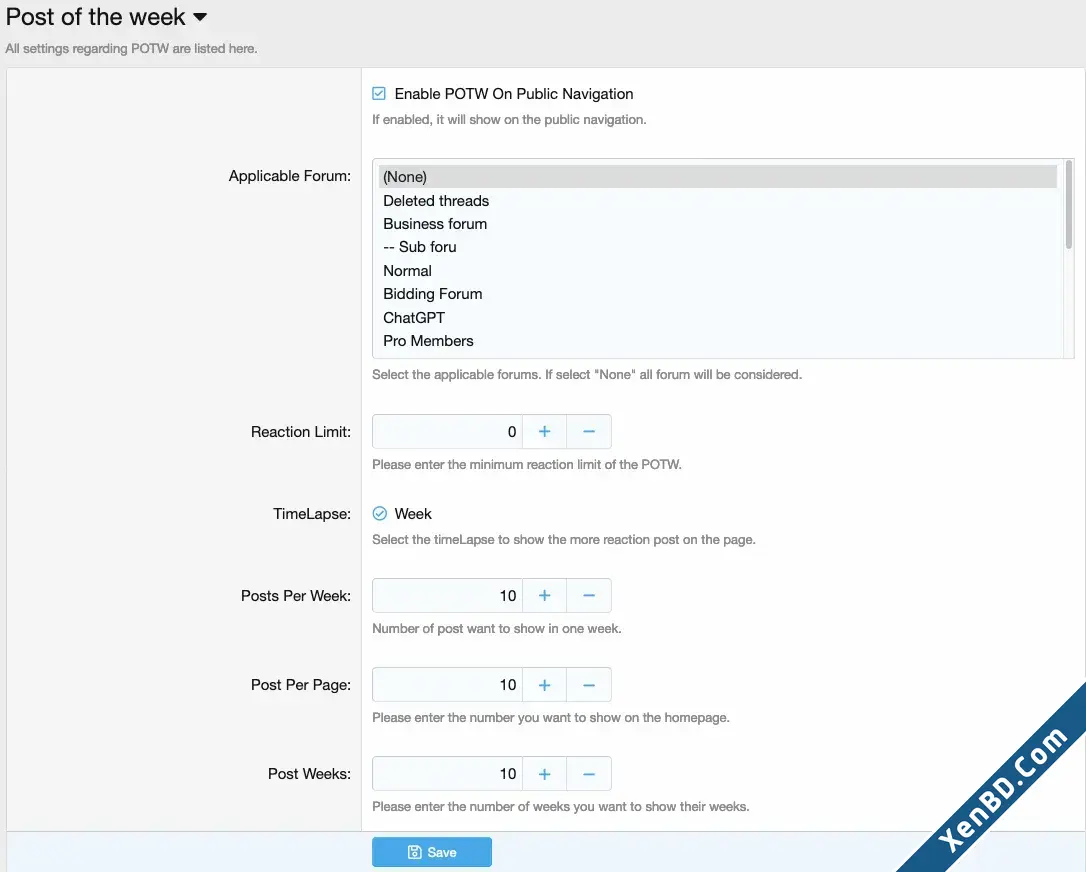
Task: Focus the Post Weeks number field
Action: coord(447,774)
